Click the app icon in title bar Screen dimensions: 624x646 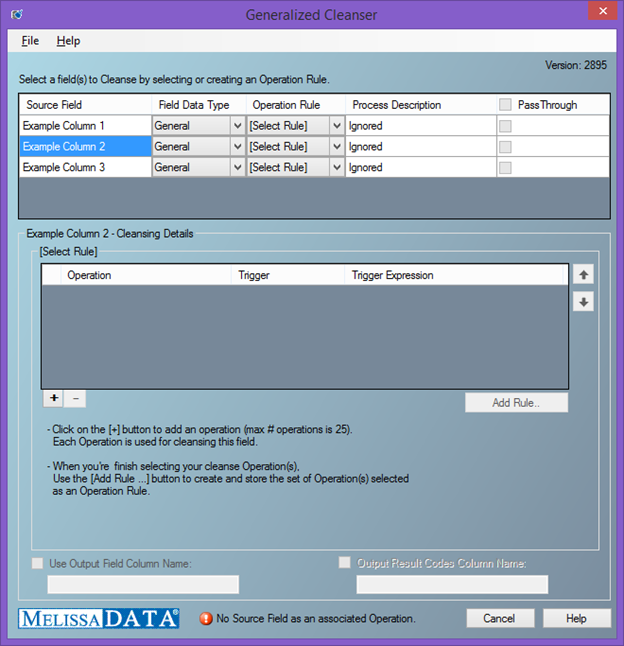click(x=17, y=15)
